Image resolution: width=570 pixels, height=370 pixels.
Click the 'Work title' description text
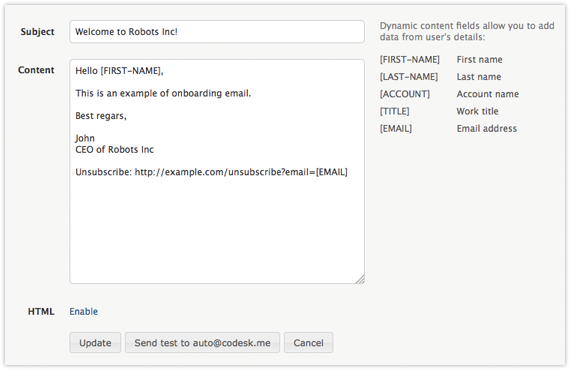click(477, 111)
